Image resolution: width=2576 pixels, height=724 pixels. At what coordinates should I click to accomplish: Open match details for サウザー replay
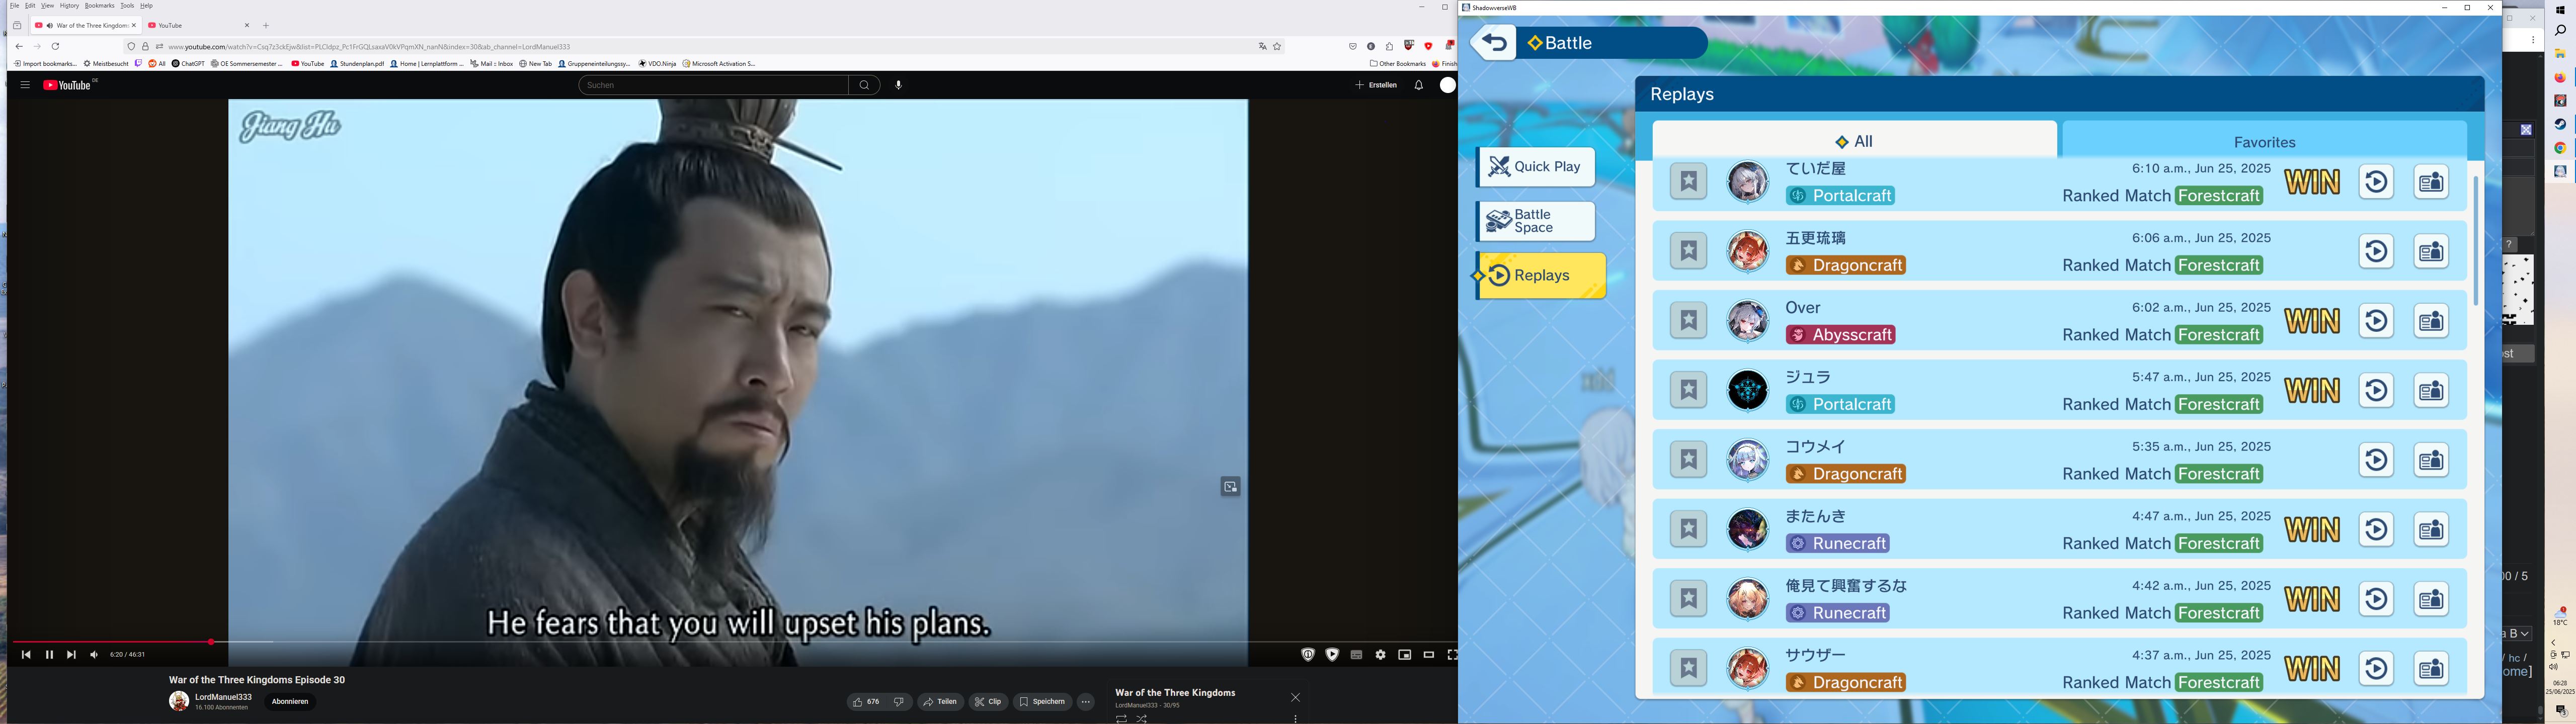click(x=2431, y=668)
